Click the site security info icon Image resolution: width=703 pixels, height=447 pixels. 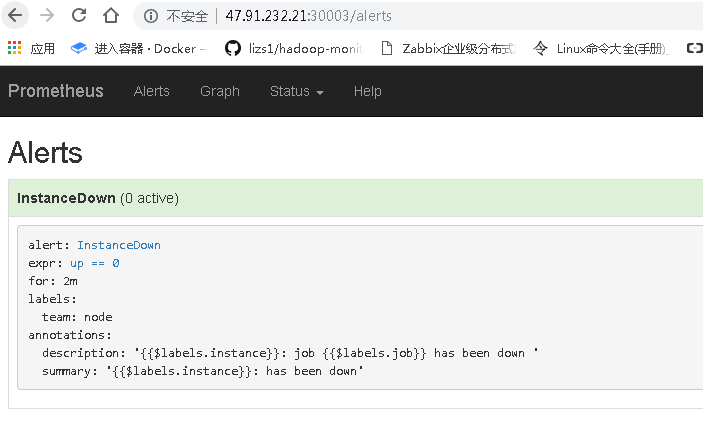point(151,16)
